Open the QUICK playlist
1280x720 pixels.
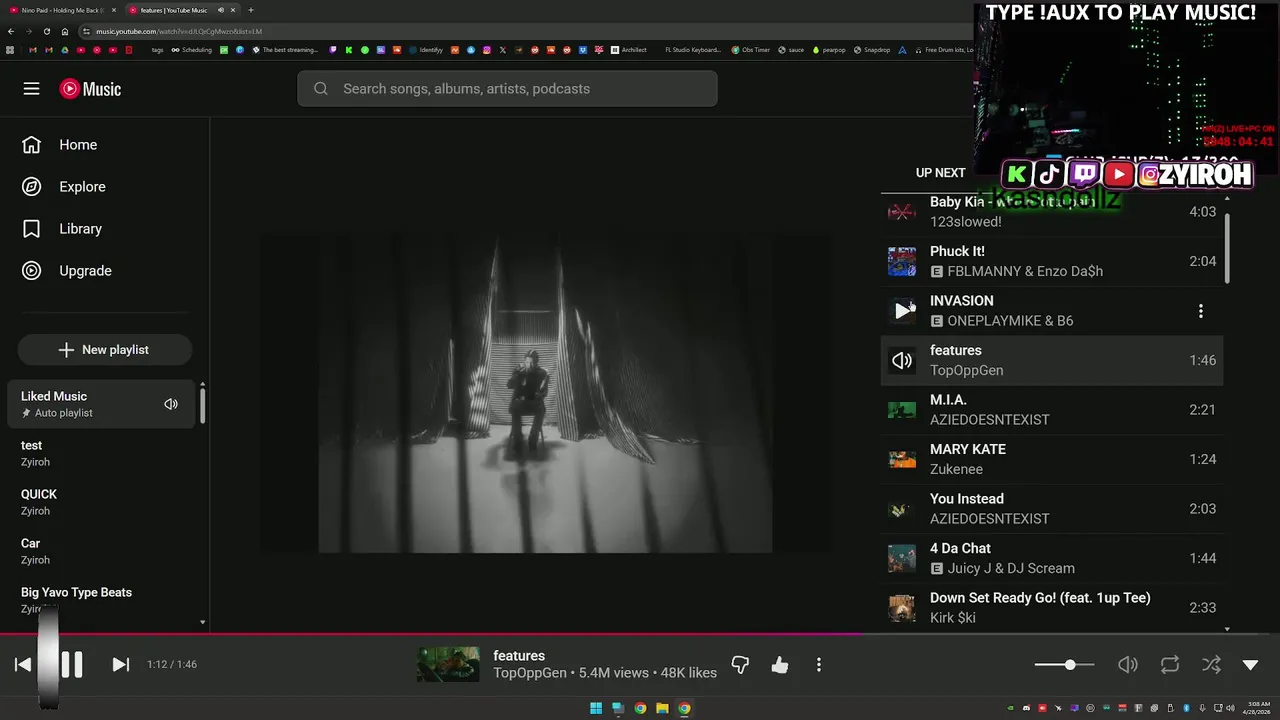pyautogui.click(x=100, y=502)
